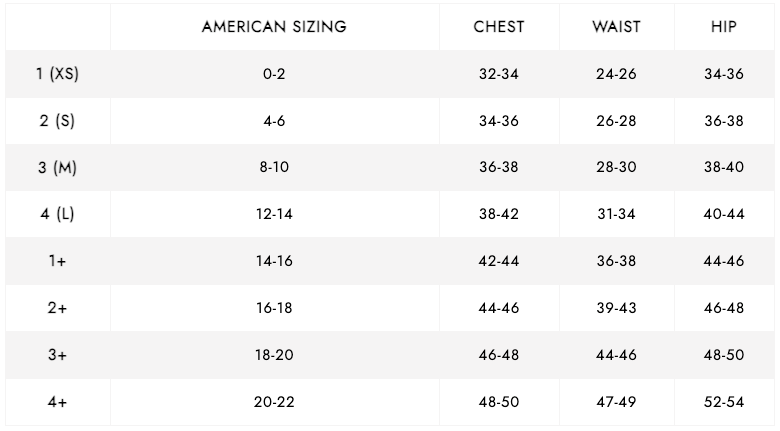Click the 1+ size row label

(x=57, y=261)
